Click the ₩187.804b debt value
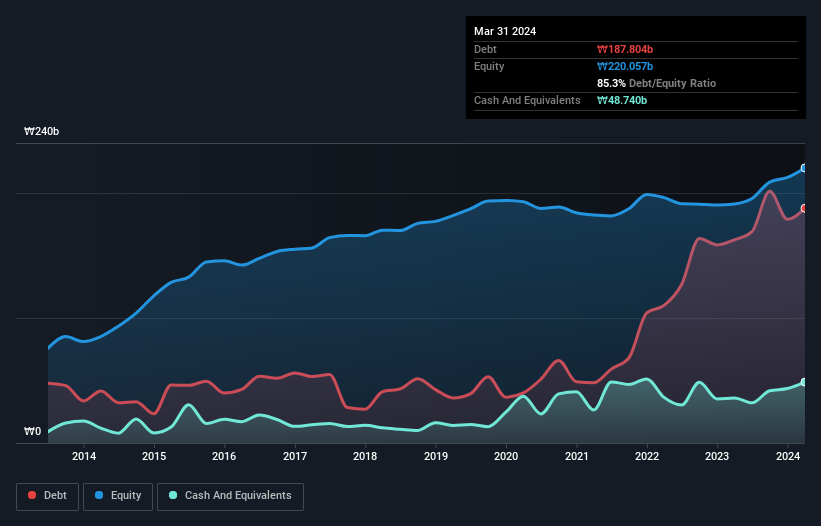This screenshot has height=526, width=821. [x=625, y=49]
